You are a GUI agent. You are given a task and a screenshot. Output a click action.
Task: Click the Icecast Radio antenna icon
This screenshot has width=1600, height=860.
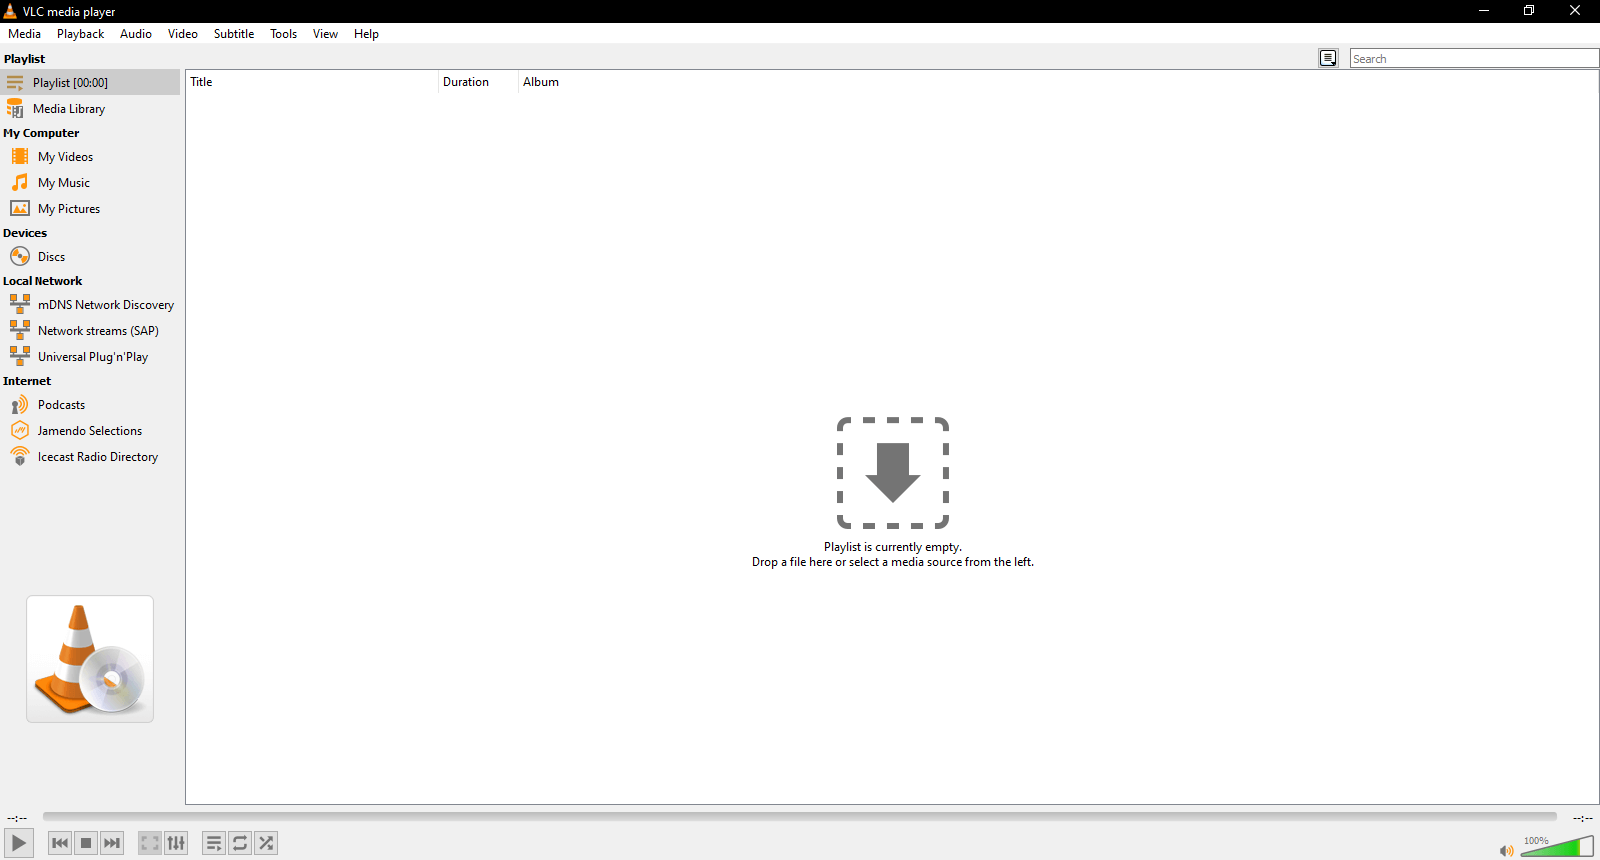[20, 456]
